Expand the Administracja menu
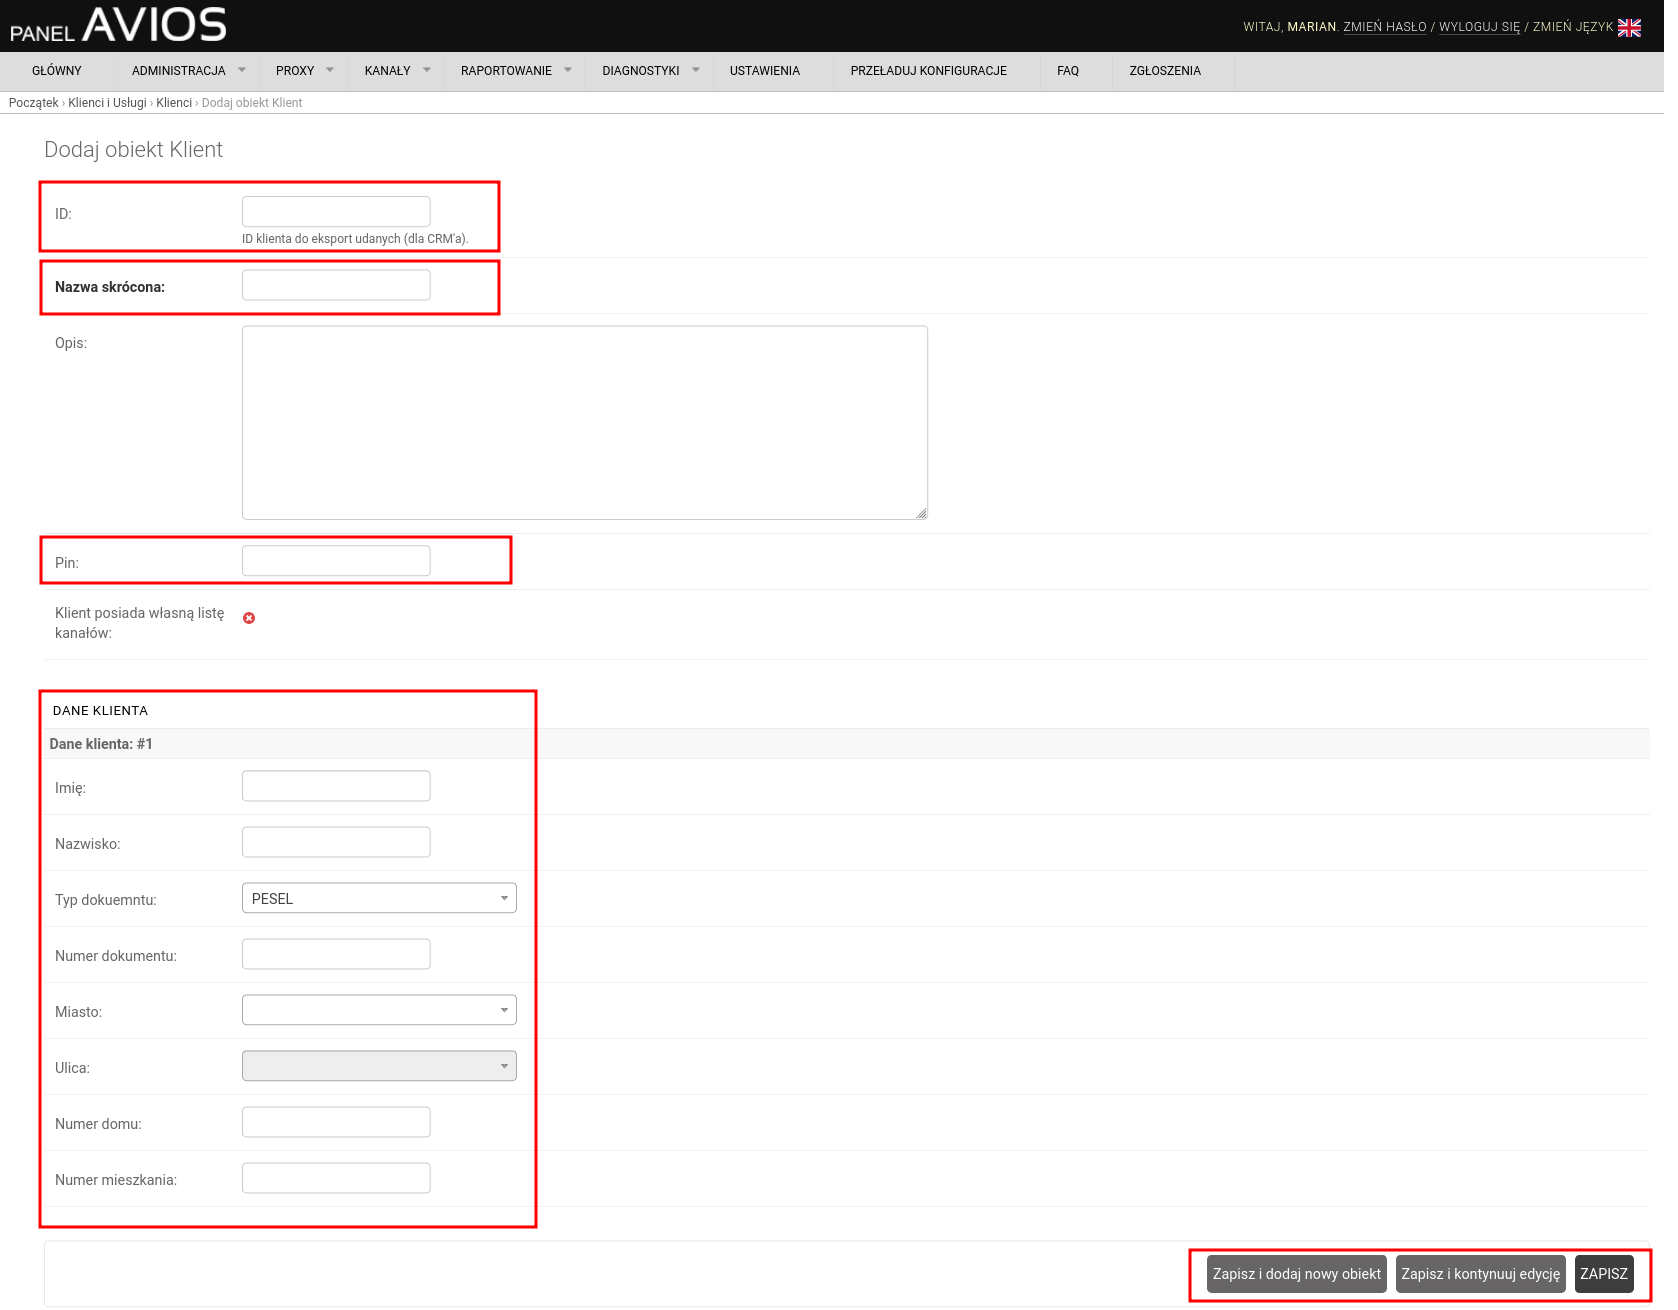Screen dimensions: 1678x1310 [x=187, y=71]
